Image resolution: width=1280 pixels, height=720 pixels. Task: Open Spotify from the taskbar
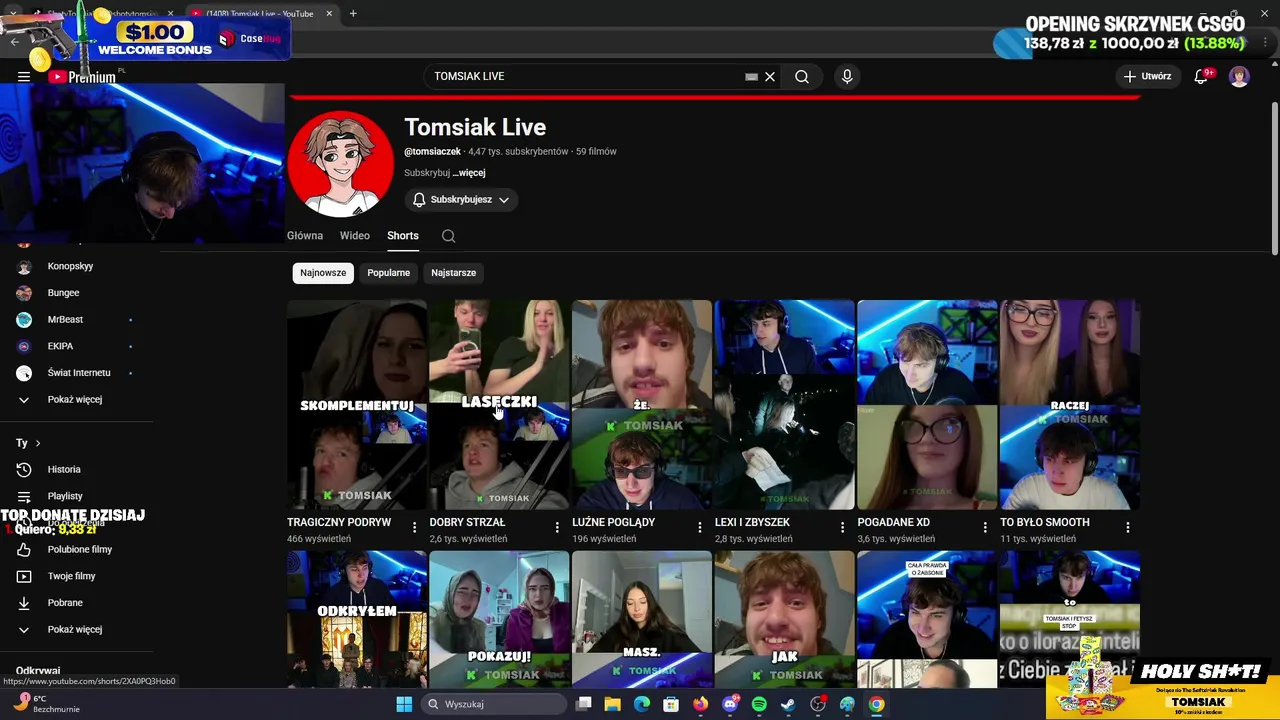[759, 704]
